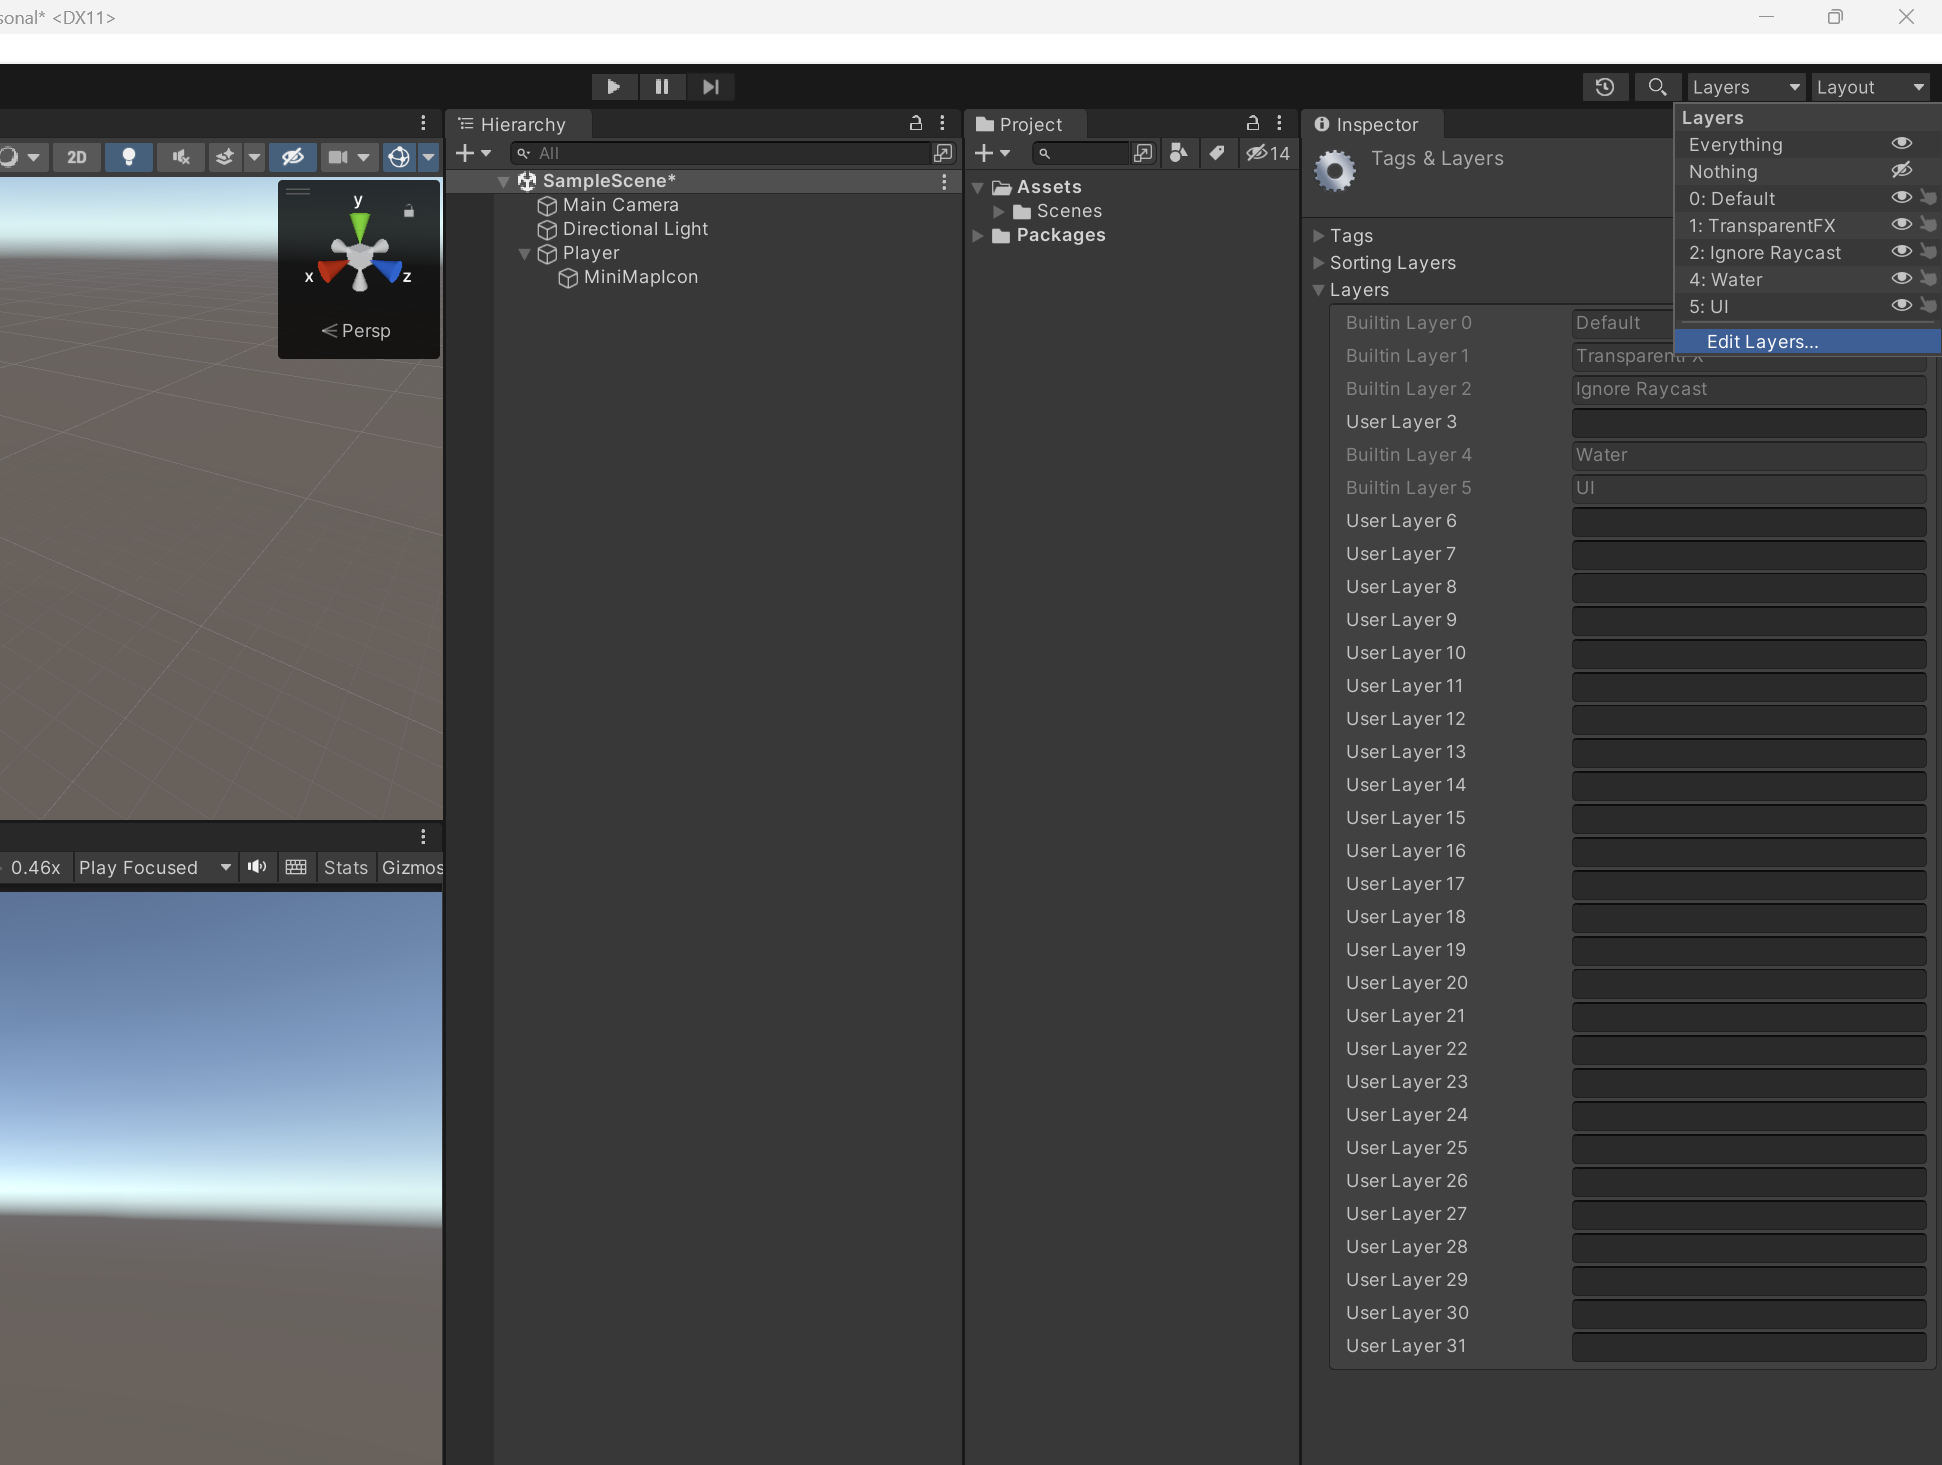Click the Step forward button
Screen dimensions: 1942x1465
pos(710,87)
